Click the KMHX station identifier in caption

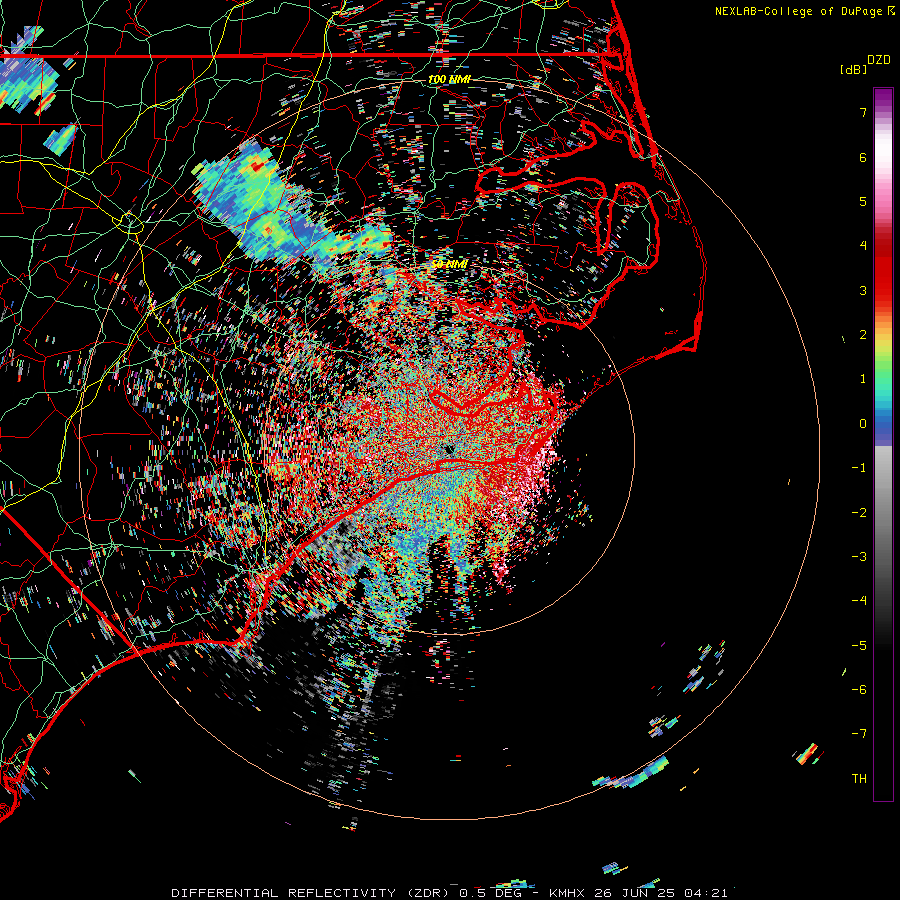(x=567, y=893)
